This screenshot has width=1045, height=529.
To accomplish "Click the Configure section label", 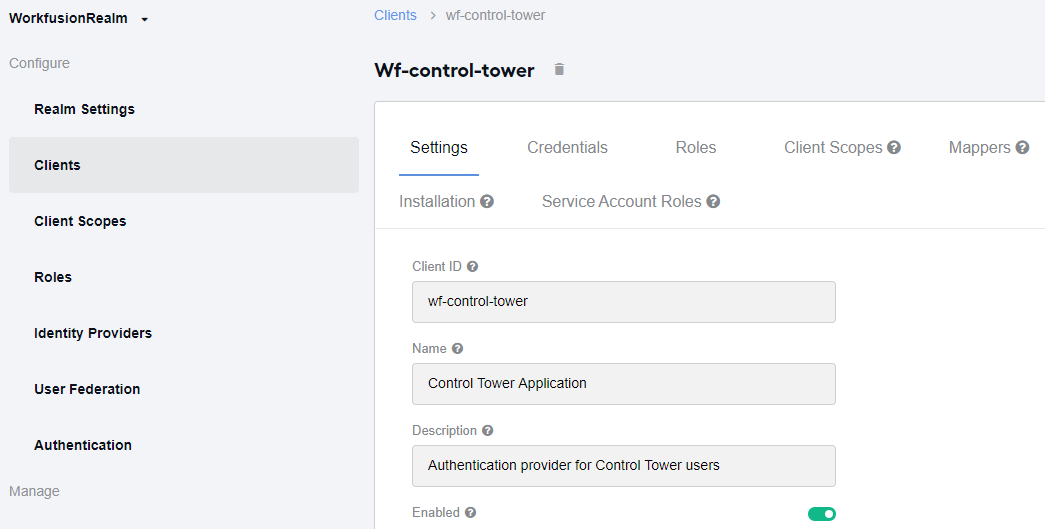I will click(39, 63).
